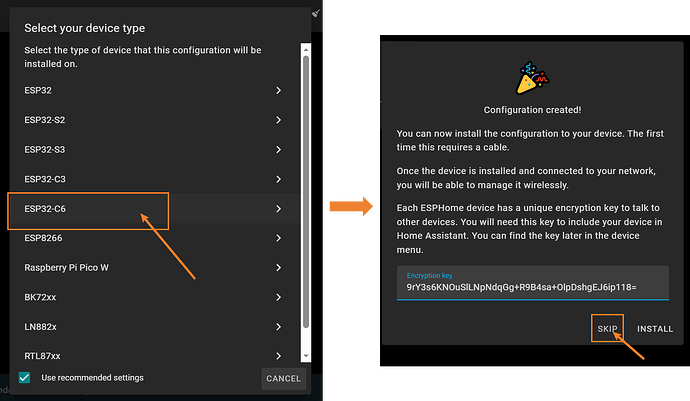Click chevron next to ESP32-S2
Screen dimensions: 690x401
(x=278, y=120)
